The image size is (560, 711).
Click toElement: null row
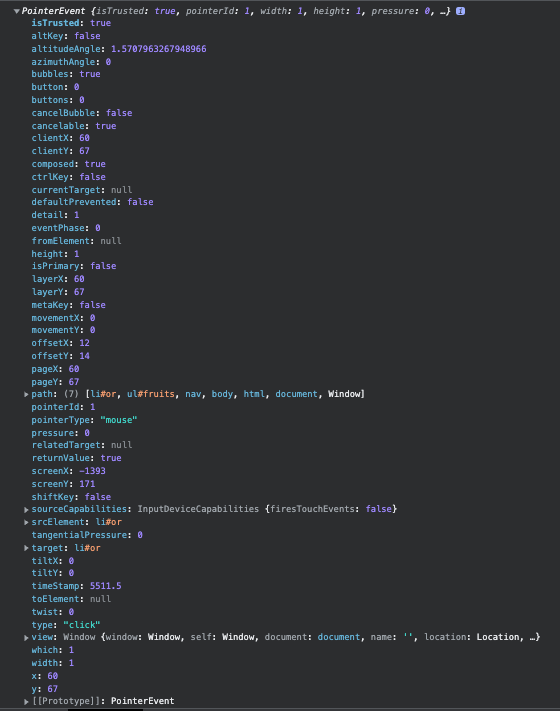coord(71,599)
